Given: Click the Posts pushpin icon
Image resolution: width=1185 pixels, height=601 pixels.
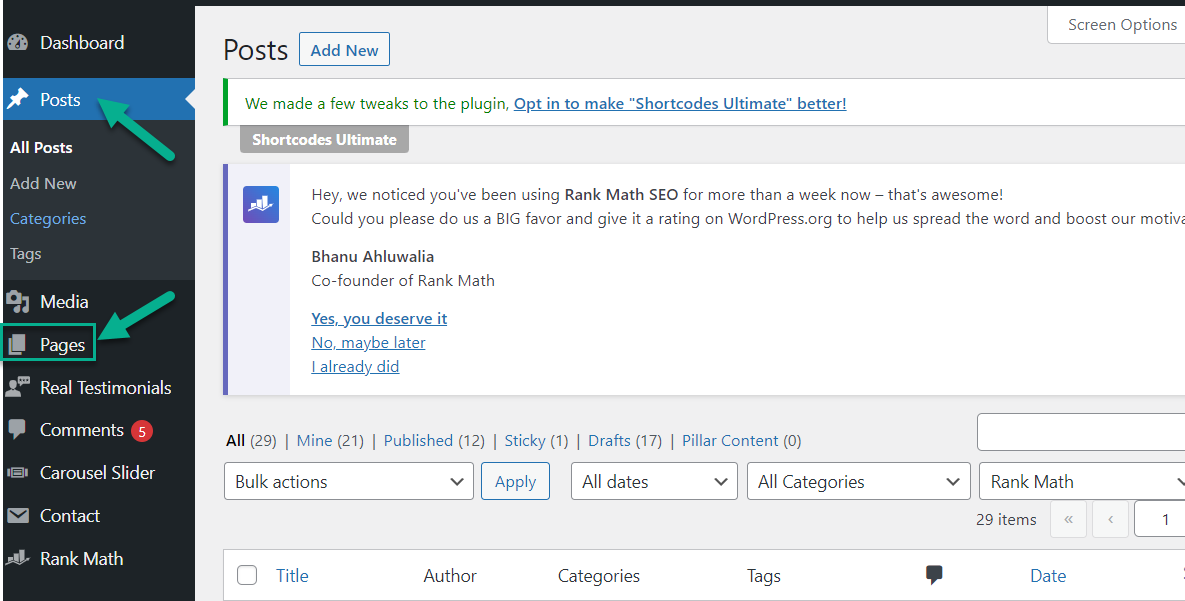Looking at the screenshot, I should [x=17, y=99].
